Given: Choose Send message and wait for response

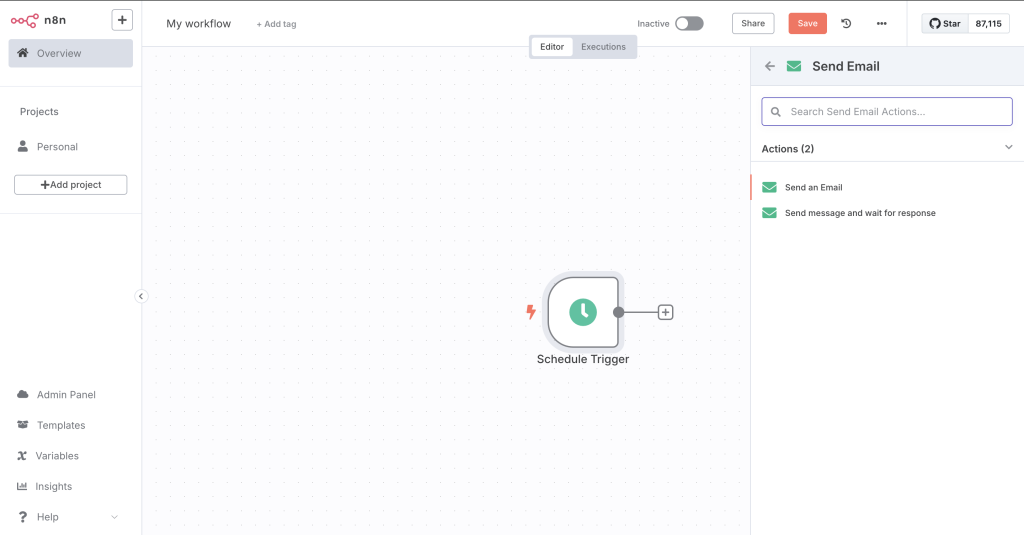Looking at the screenshot, I should [859, 213].
